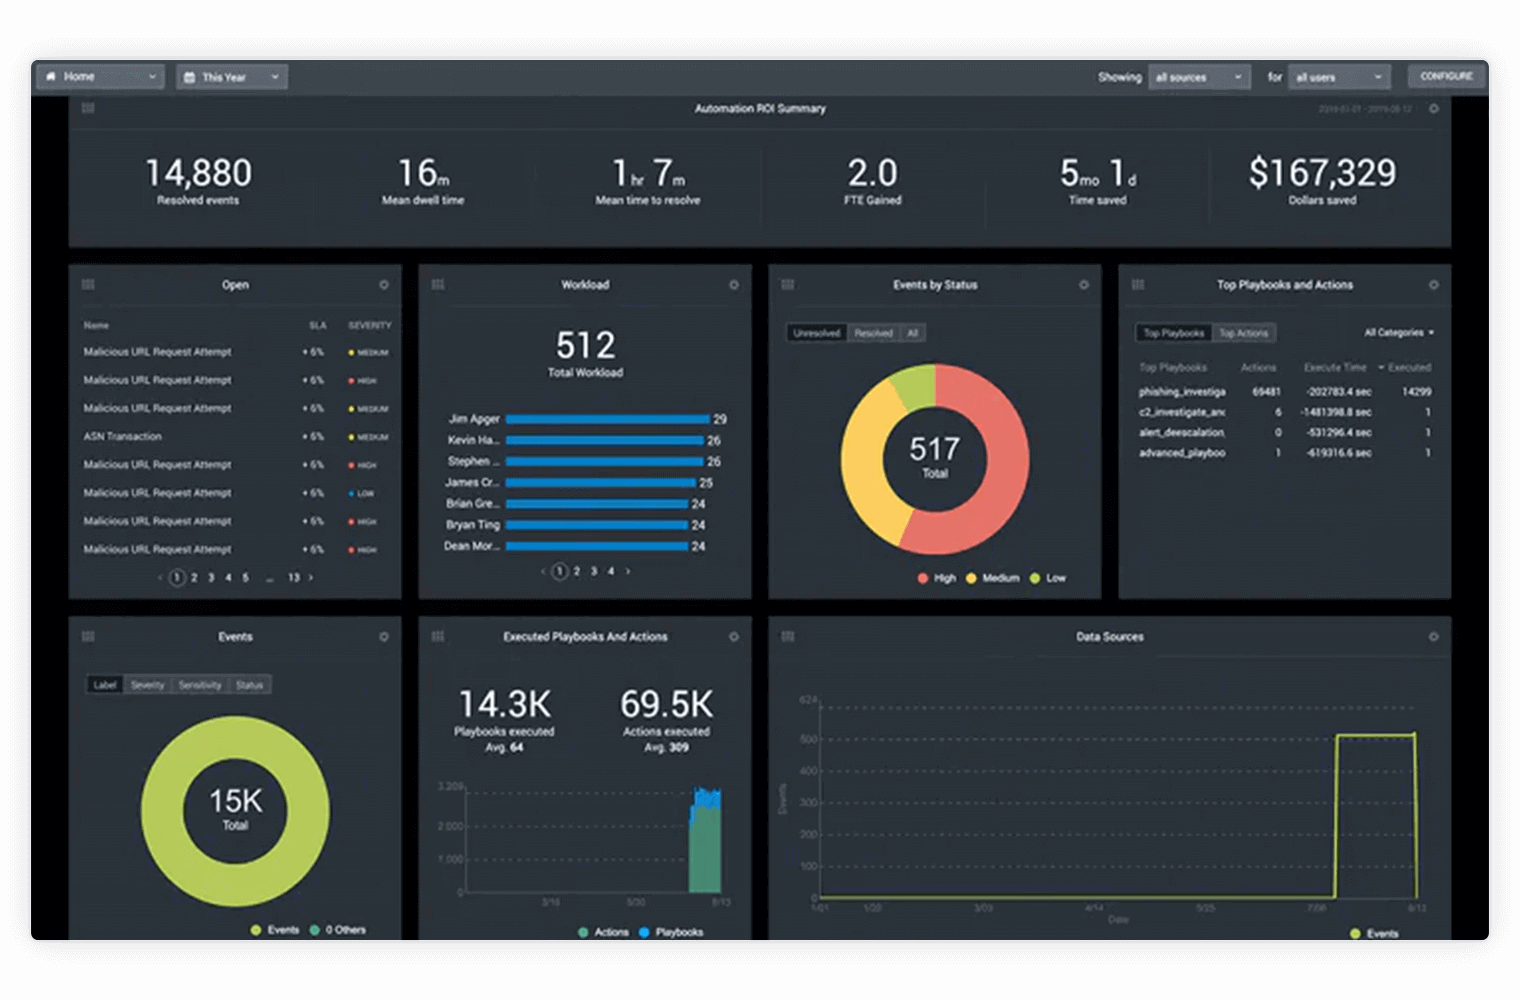Select Resolved tab in Events by Status
This screenshot has width=1520, height=1000.
(874, 333)
